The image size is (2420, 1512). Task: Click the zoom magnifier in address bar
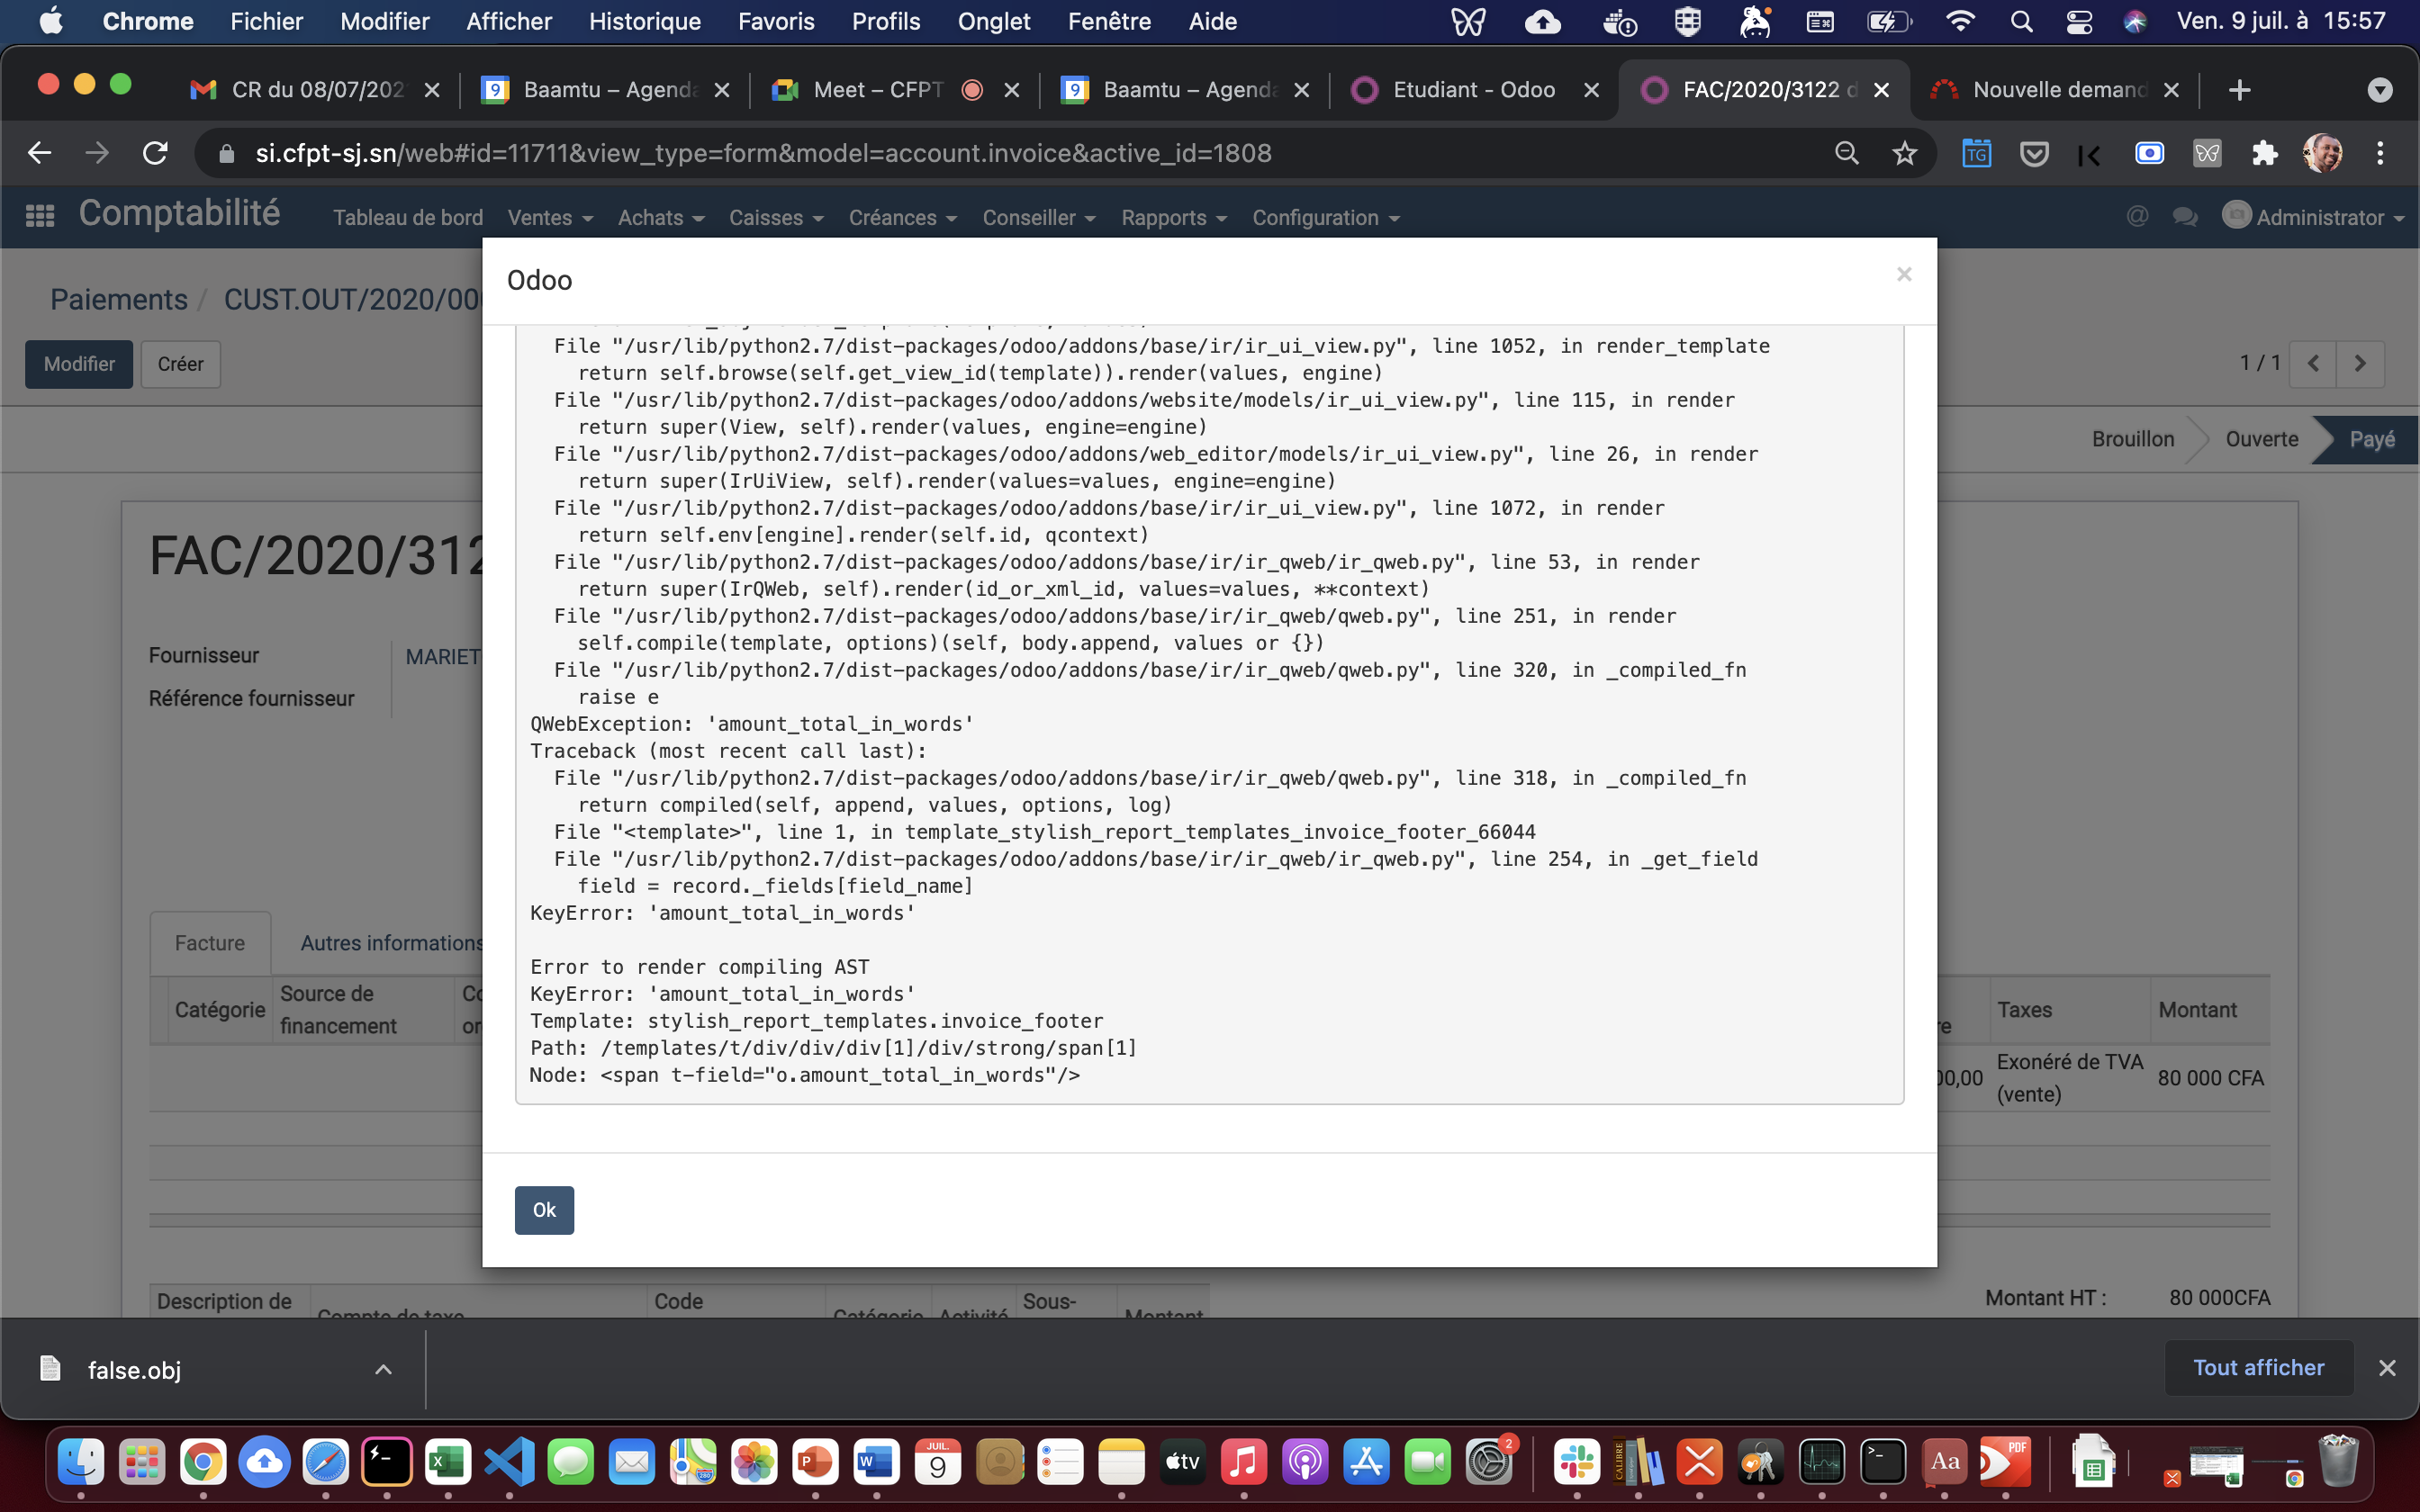coord(1846,153)
